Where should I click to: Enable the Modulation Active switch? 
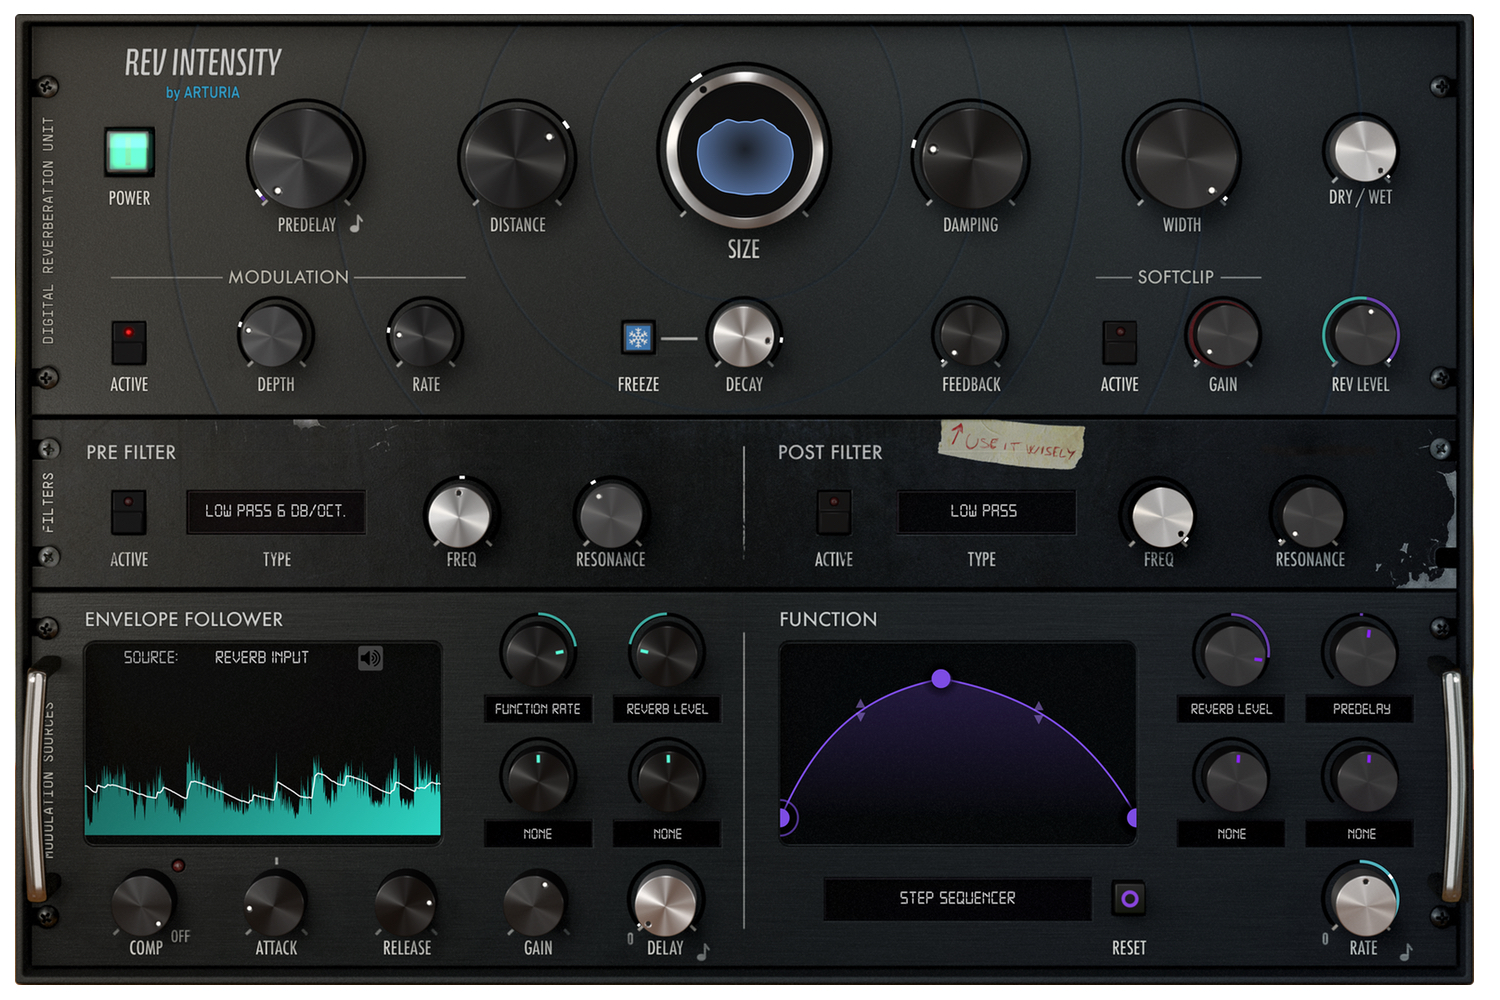129,342
